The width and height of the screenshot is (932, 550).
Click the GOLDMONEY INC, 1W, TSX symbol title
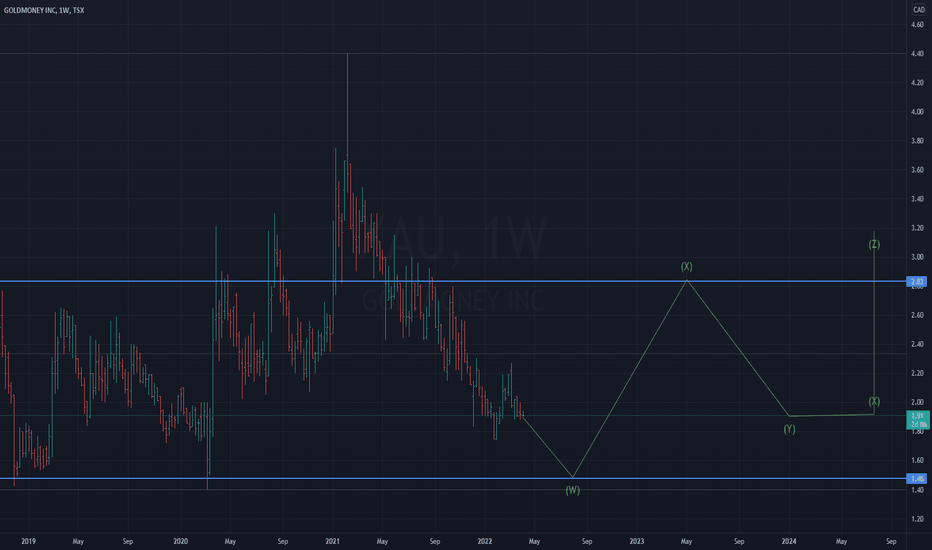(x=44, y=10)
